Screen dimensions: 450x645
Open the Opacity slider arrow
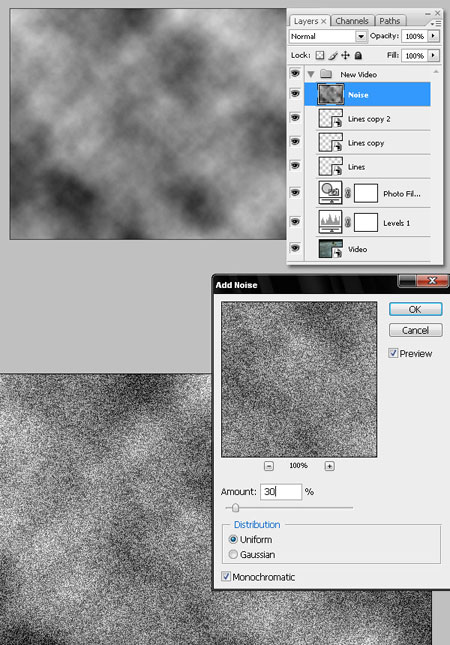coord(434,36)
